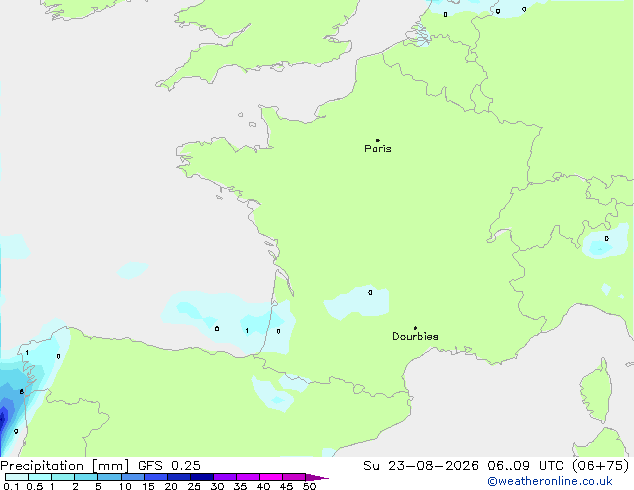
Task: Select the 1–2 mm legend swatch
Action: click(63, 477)
